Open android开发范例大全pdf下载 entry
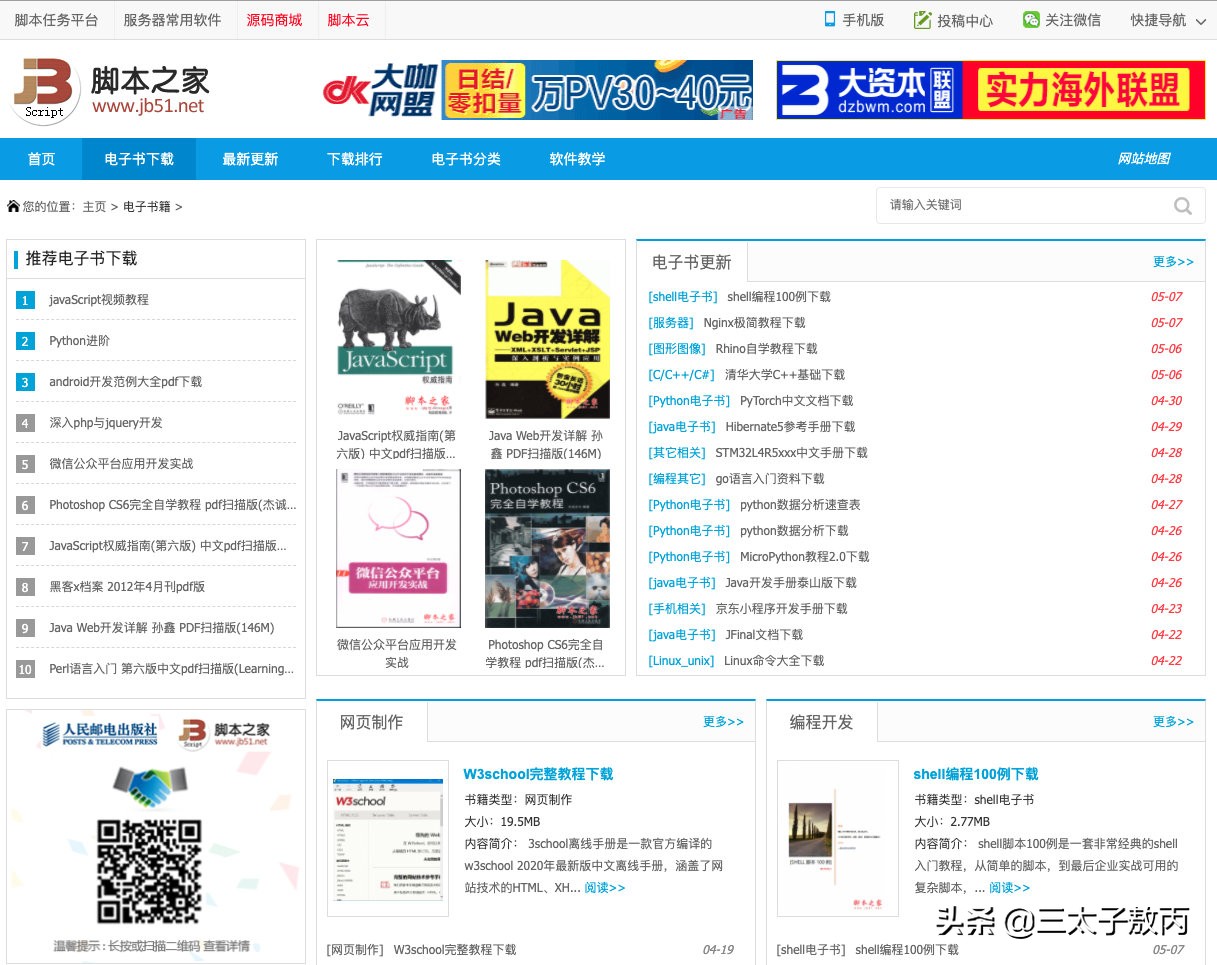Image resolution: width=1217 pixels, height=965 pixels. point(125,382)
